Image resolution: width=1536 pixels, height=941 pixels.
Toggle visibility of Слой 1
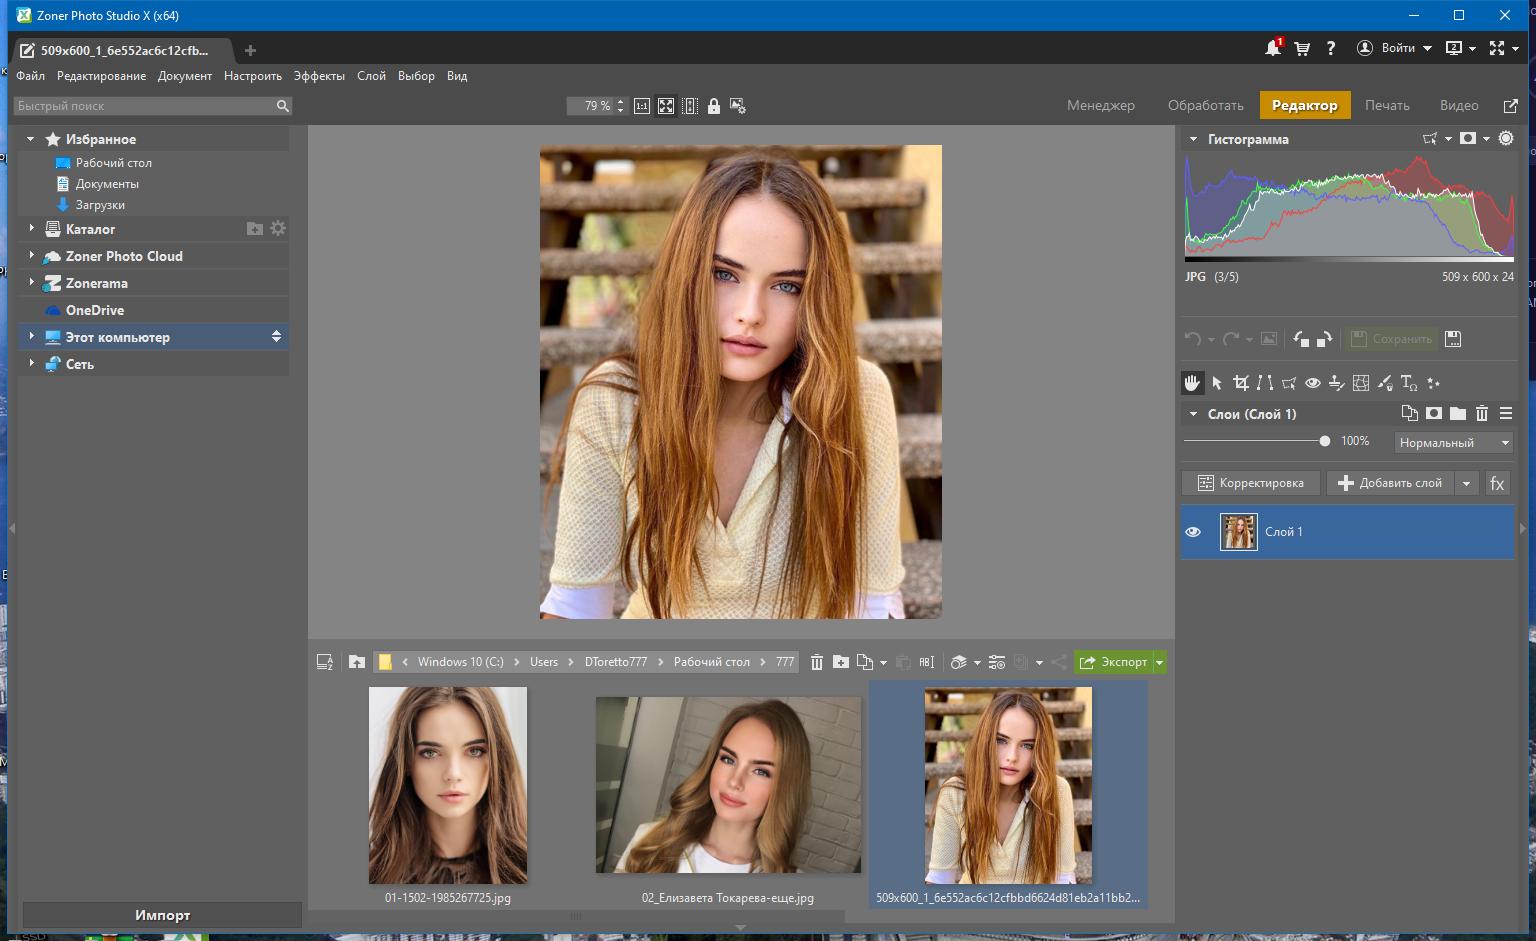(1193, 532)
